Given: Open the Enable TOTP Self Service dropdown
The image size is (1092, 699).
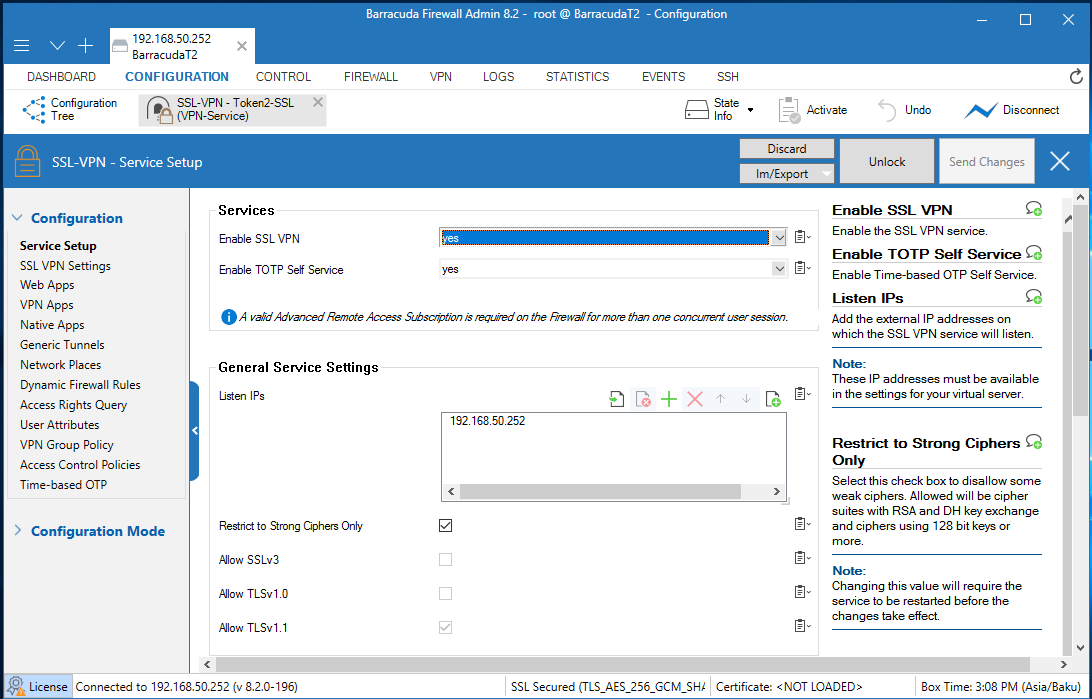Looking at the screenshot, I should pyautogui.click(x=779, y=269).
